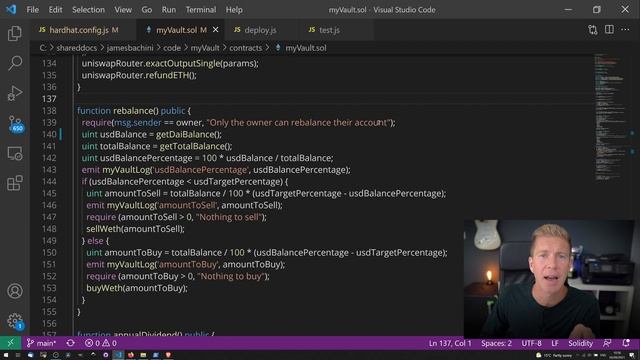The image size is (640, 360).
Task: Switch to the hardhat.config.js tab
Action: click(82, 30)
